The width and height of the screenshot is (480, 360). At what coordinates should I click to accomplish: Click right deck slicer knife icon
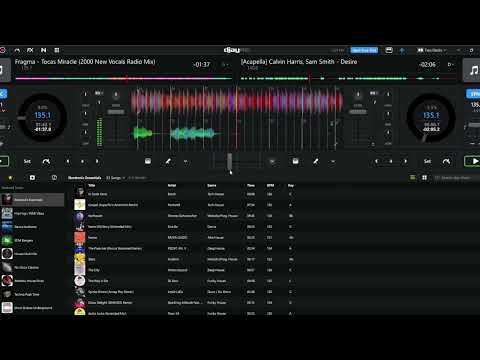[315, 161]
